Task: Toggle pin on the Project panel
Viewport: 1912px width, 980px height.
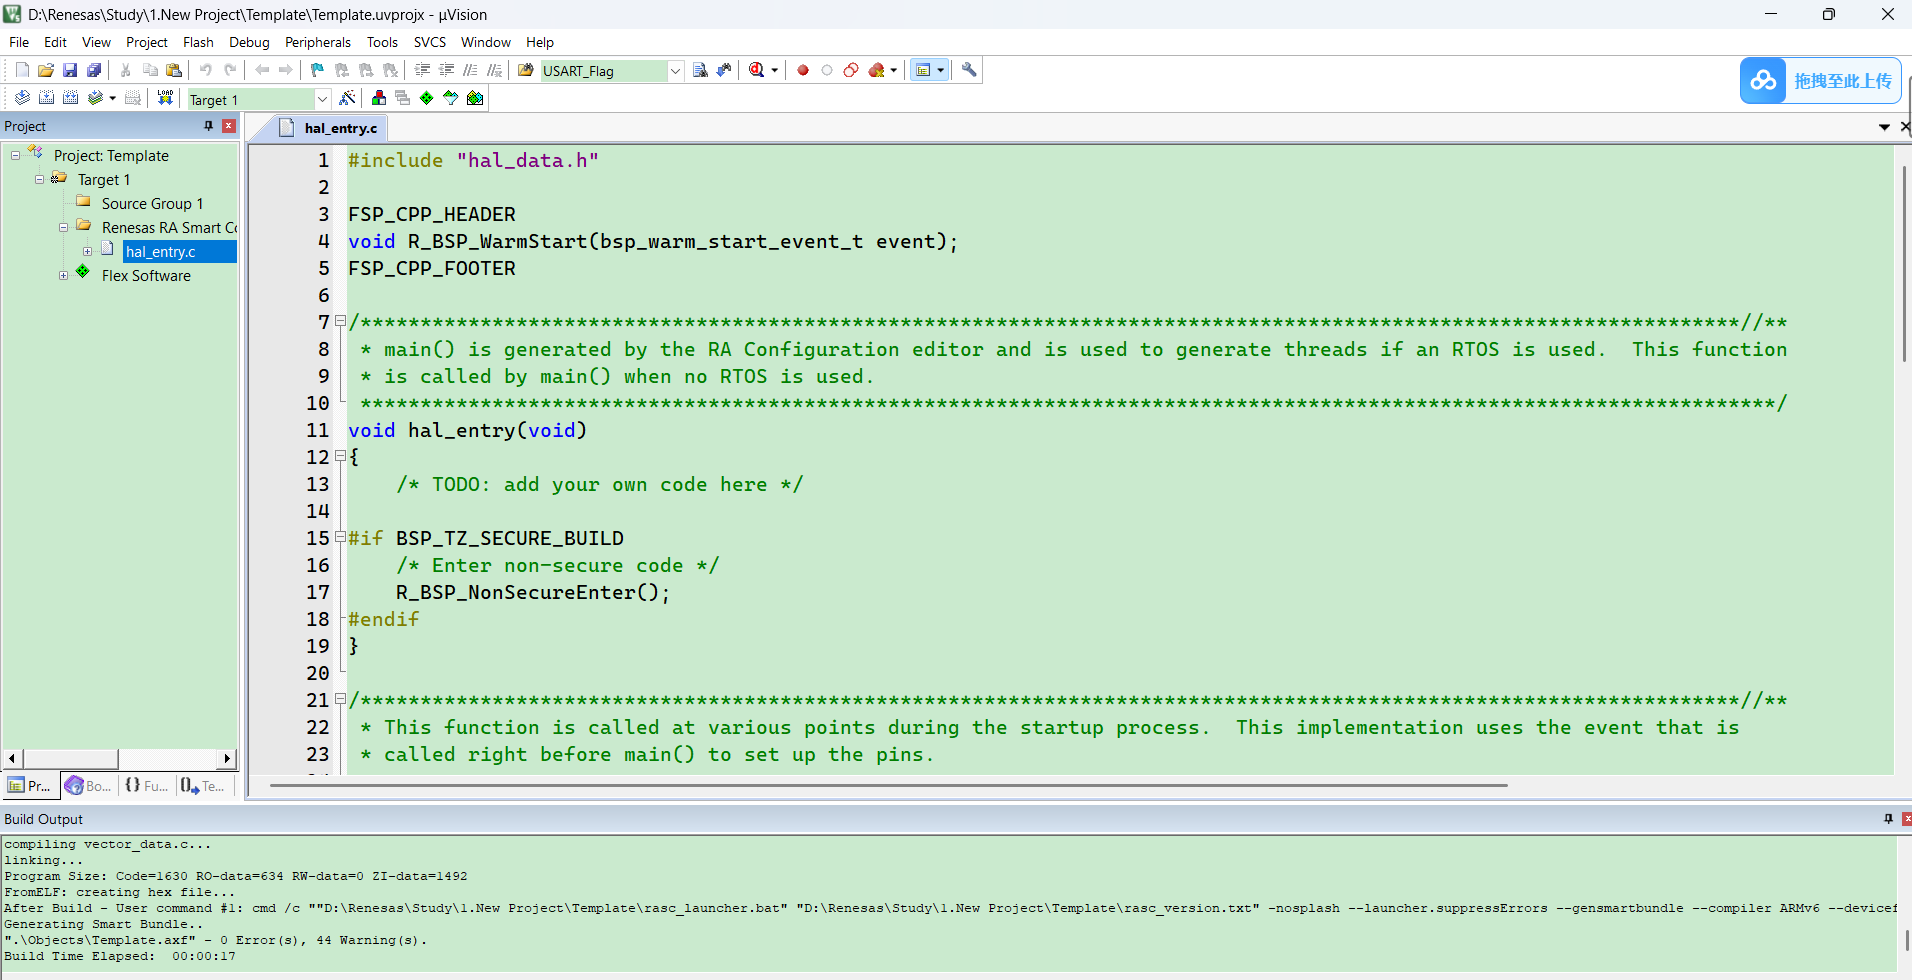Action: [208, 126]
